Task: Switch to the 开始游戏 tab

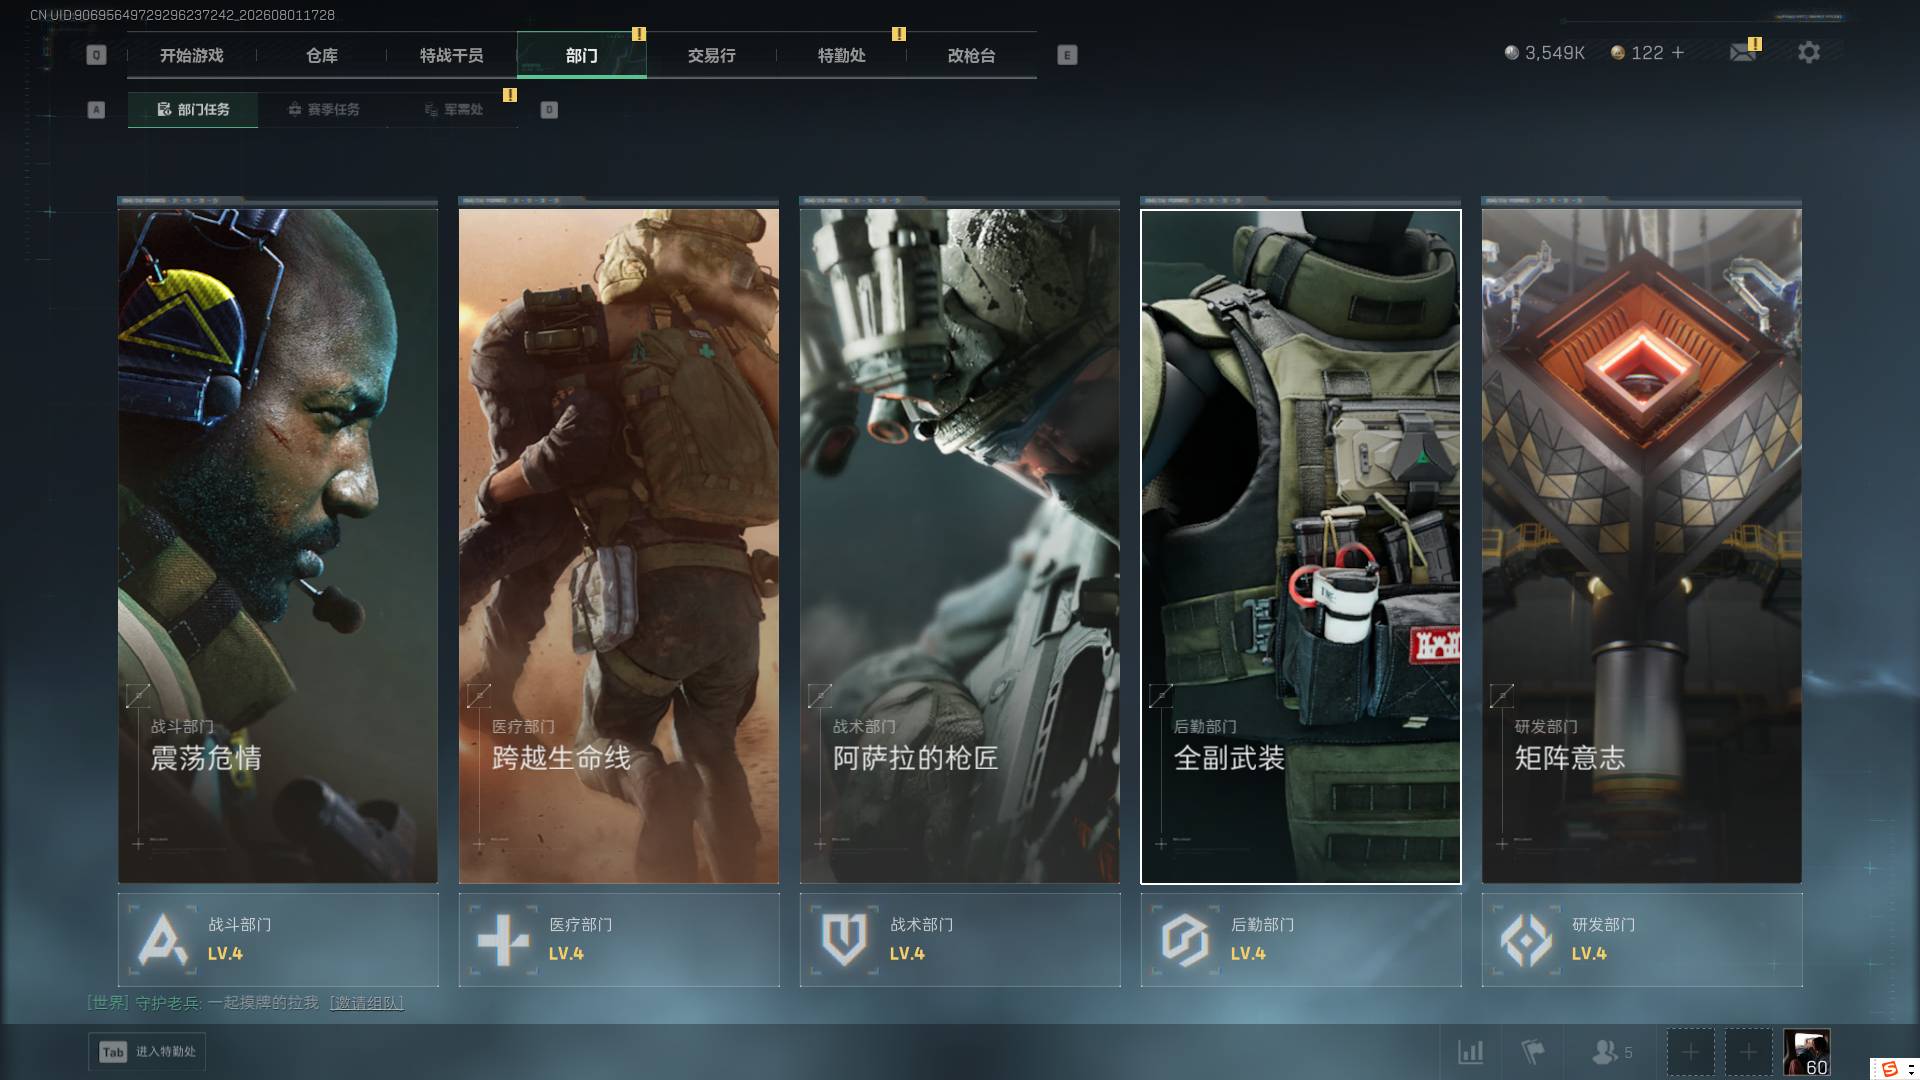Action: click(x=192, y=55)
